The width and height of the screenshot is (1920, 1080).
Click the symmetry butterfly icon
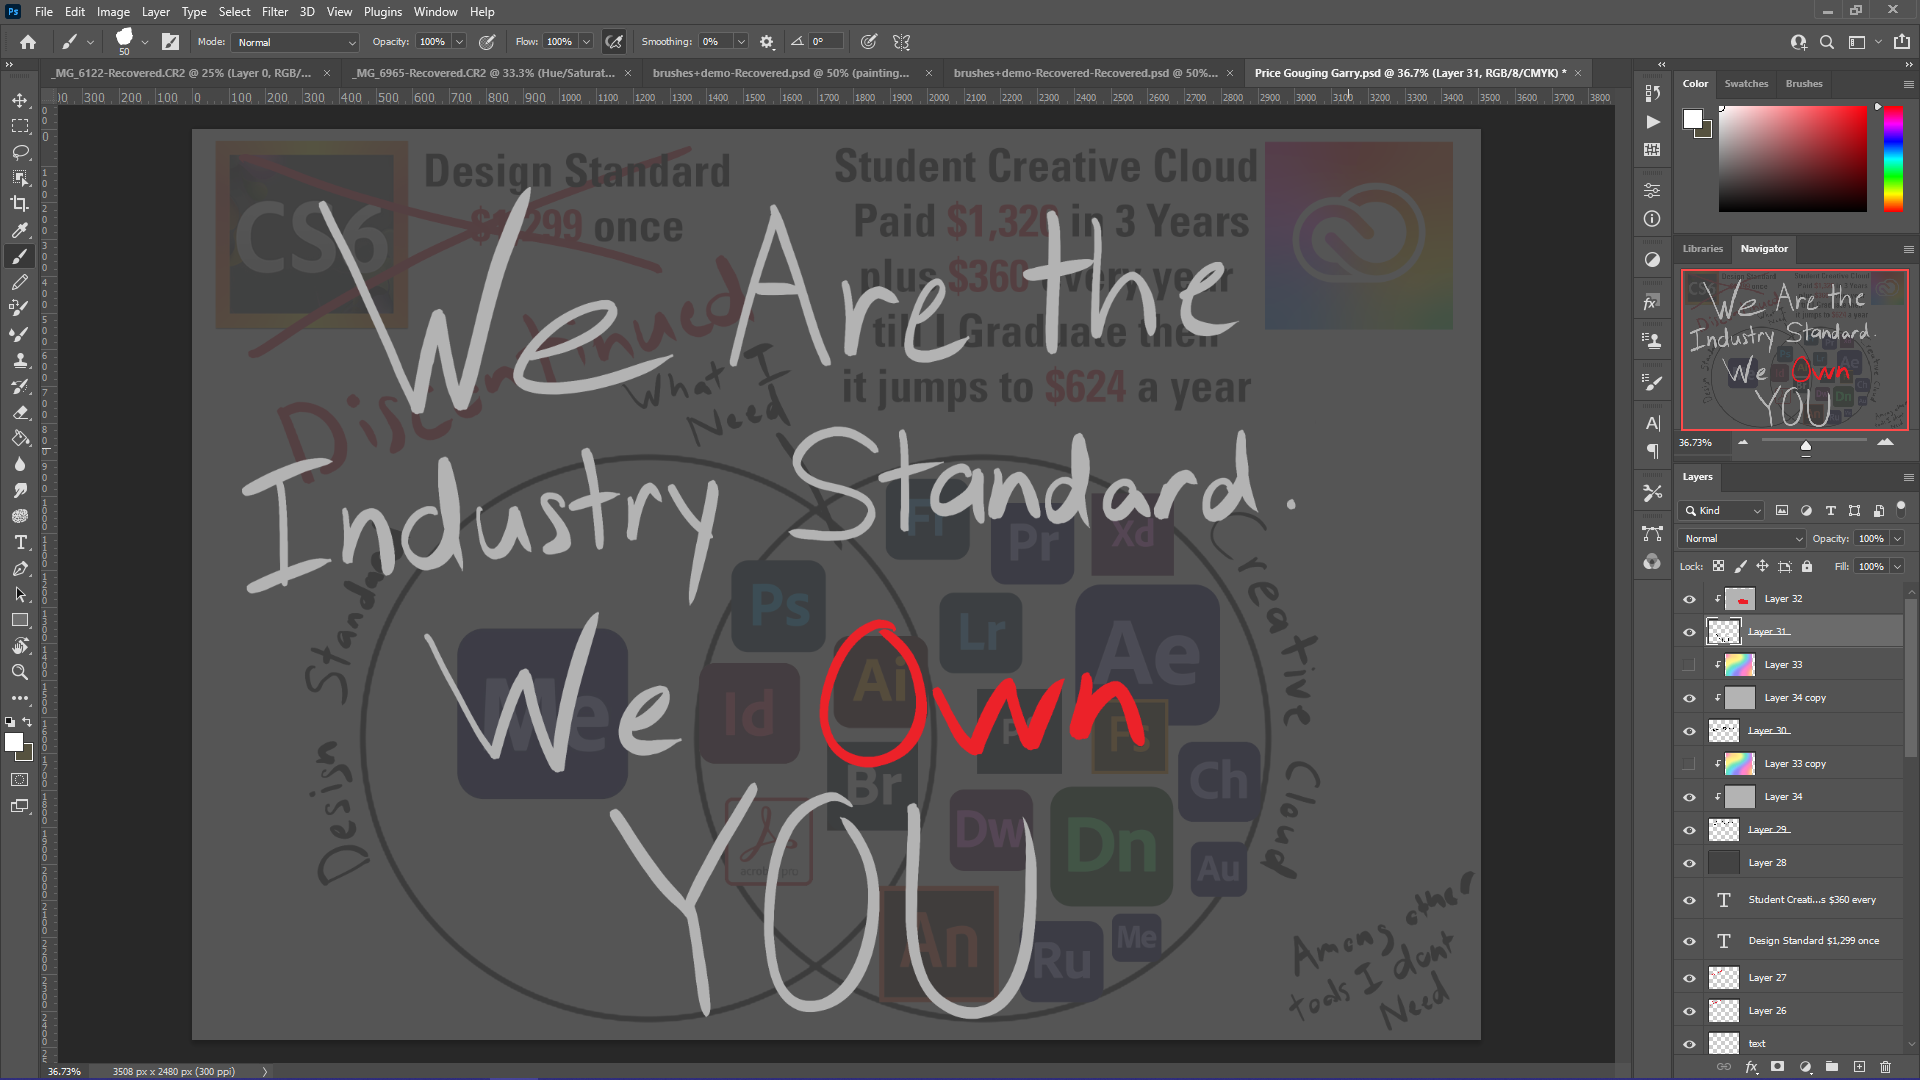[x=902, y=42]
